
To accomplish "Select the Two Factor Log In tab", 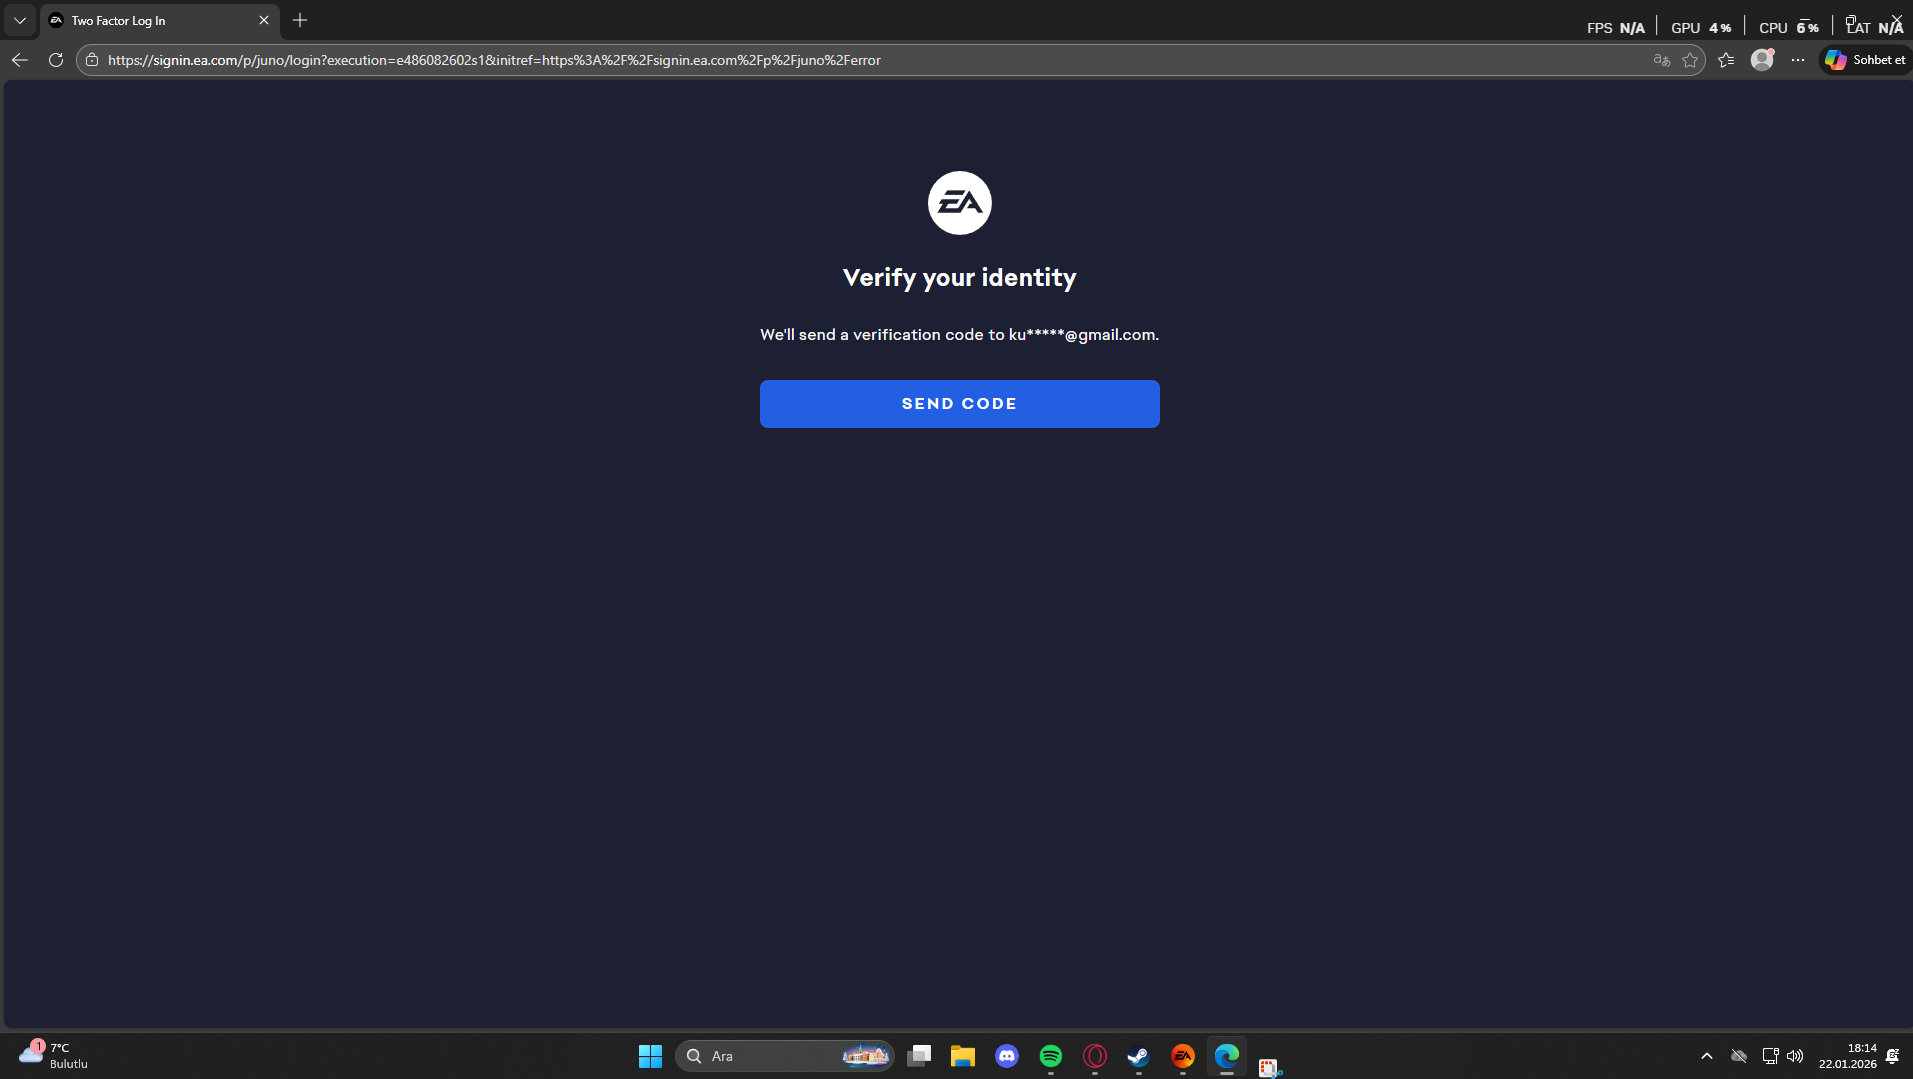I will pos(160,20).
